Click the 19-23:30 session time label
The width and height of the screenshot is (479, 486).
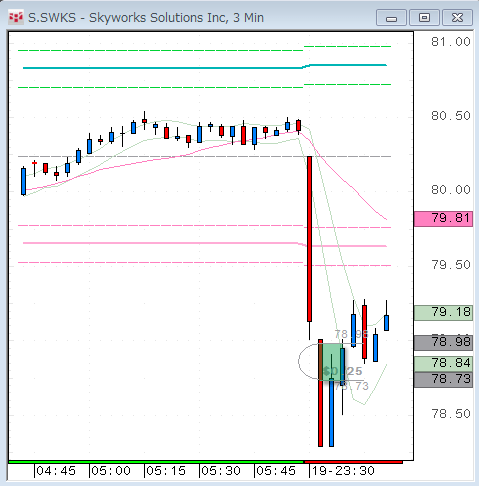click(343, 471)
